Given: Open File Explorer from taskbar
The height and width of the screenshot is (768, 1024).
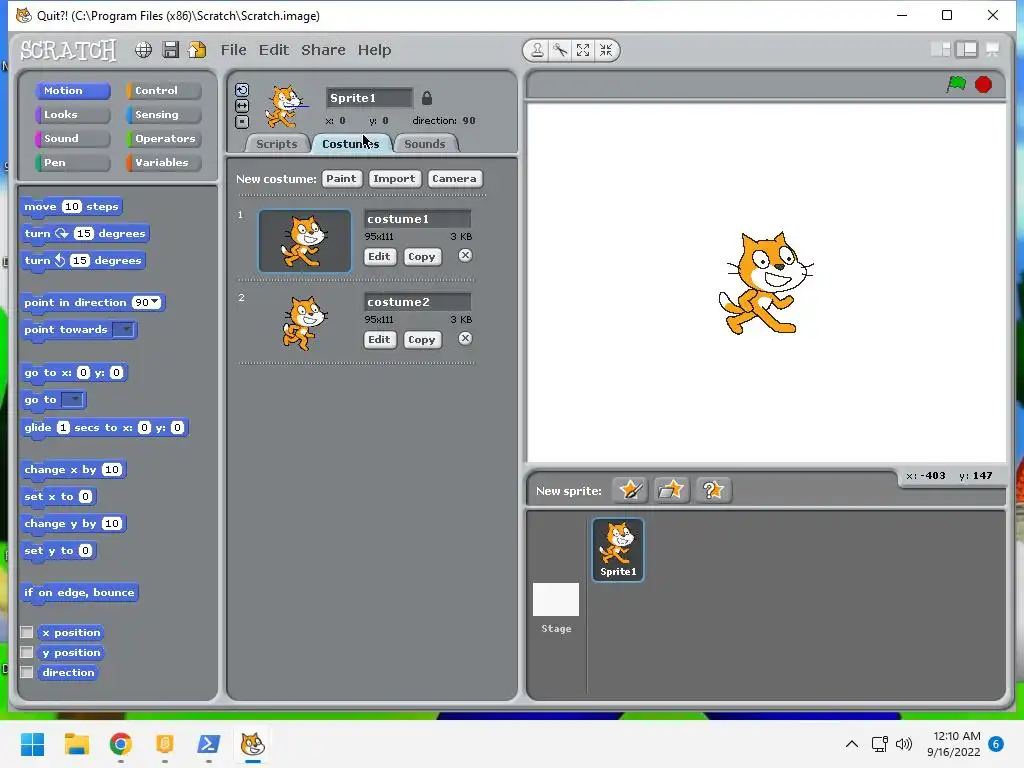Looking at the screenshot, I should pyautogui.click(x=76, y=744).
